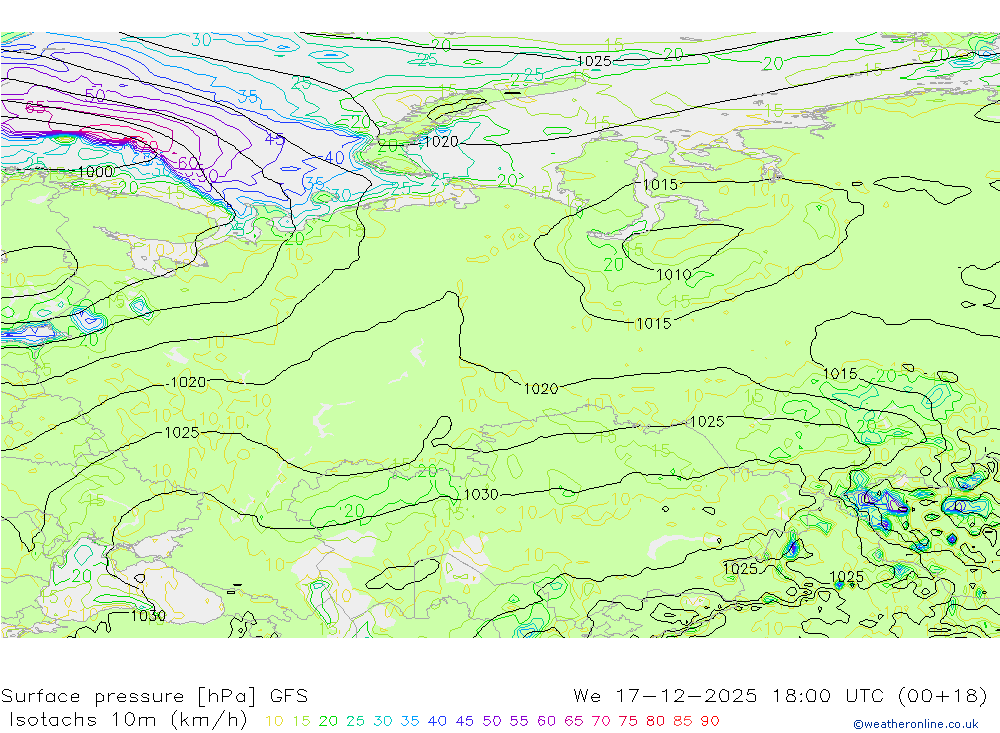Select the light blue 35 value in the legend
The width and height of the screenshot is (1000, 733).
click(410, 722)
